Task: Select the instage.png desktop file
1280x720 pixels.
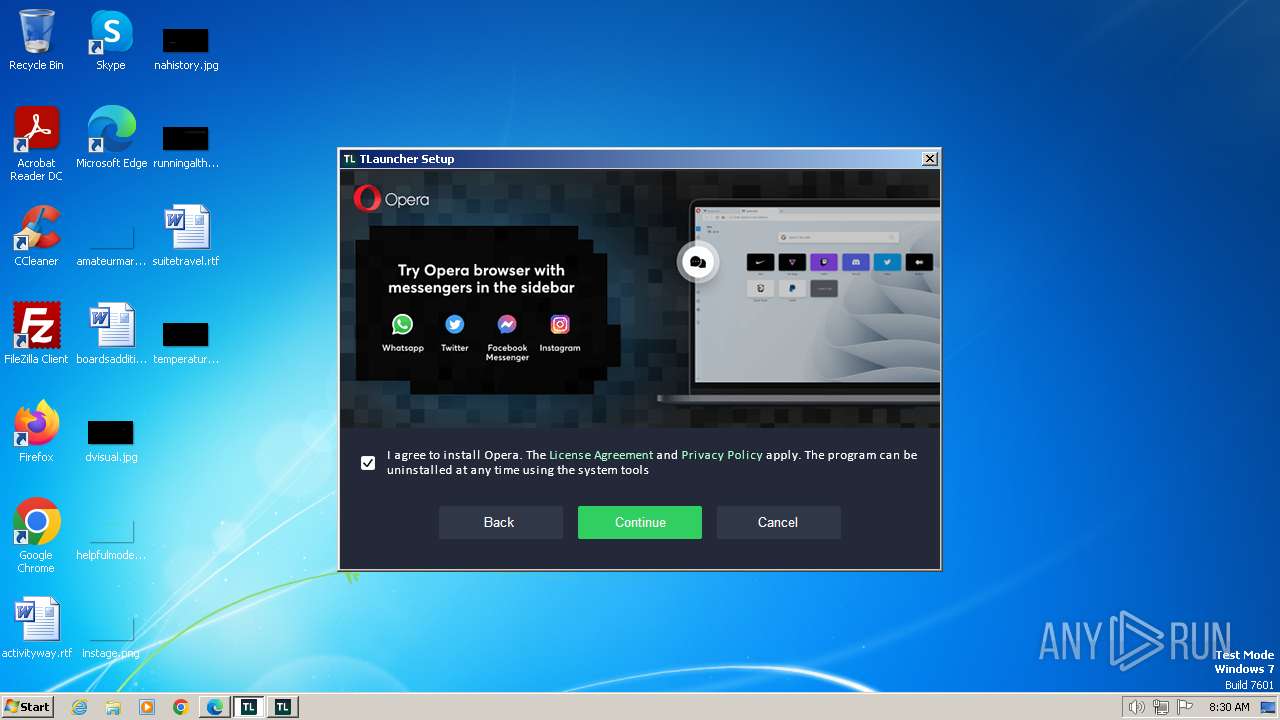Action: [x=111, y=635]
